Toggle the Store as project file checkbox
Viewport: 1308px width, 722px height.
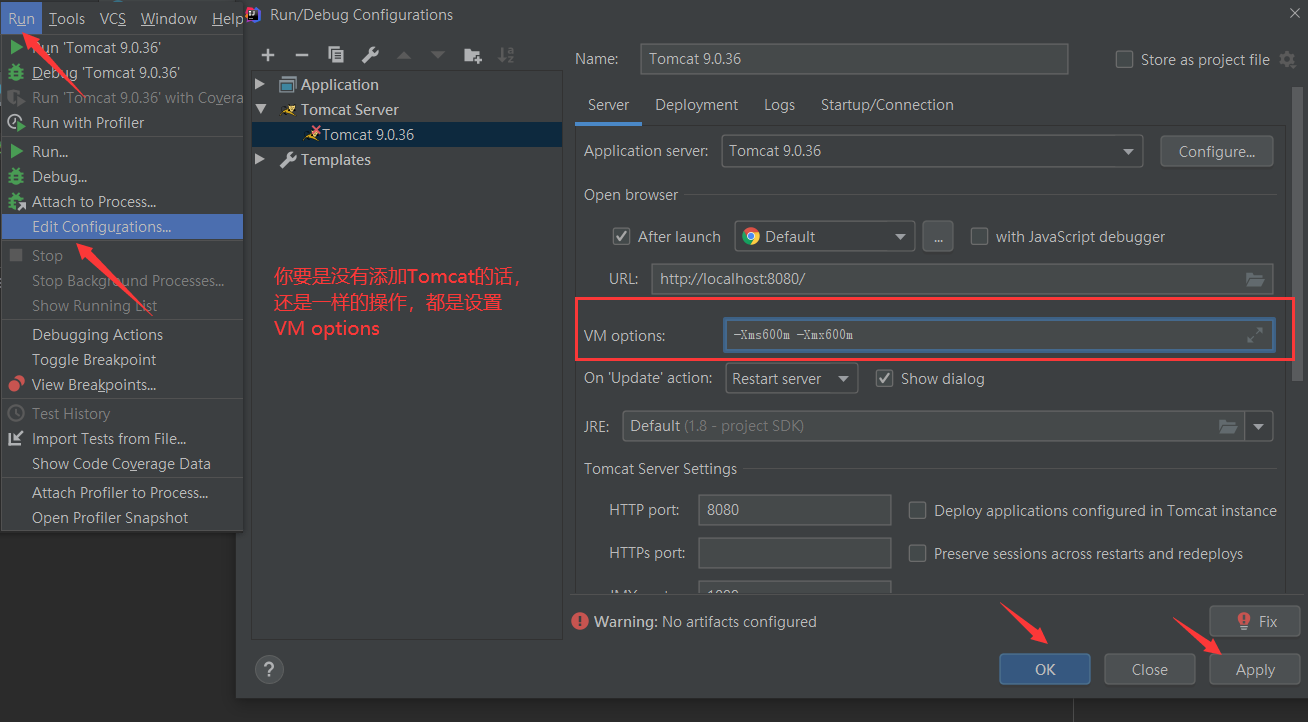point(1124,60)
